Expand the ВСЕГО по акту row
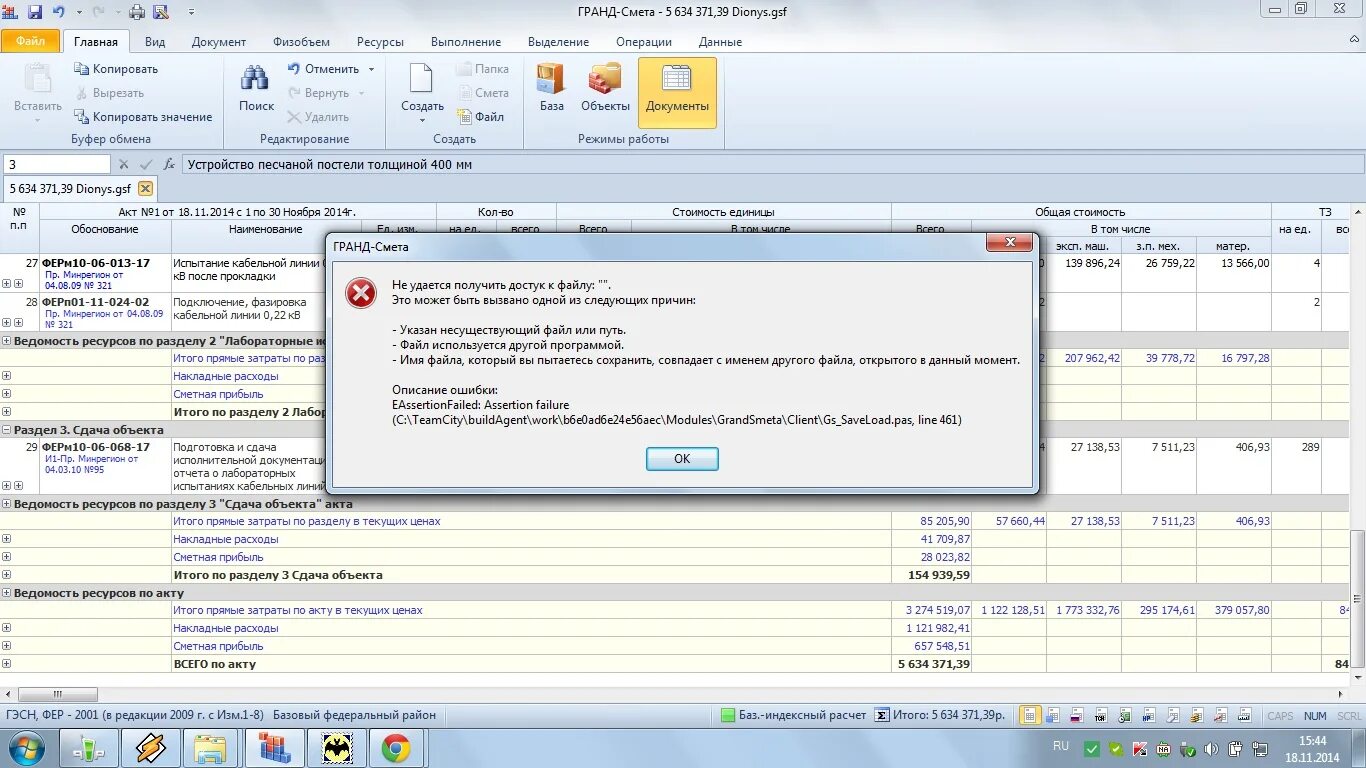Viewport: 1366px width, 768px height. (x=7, y=664)
